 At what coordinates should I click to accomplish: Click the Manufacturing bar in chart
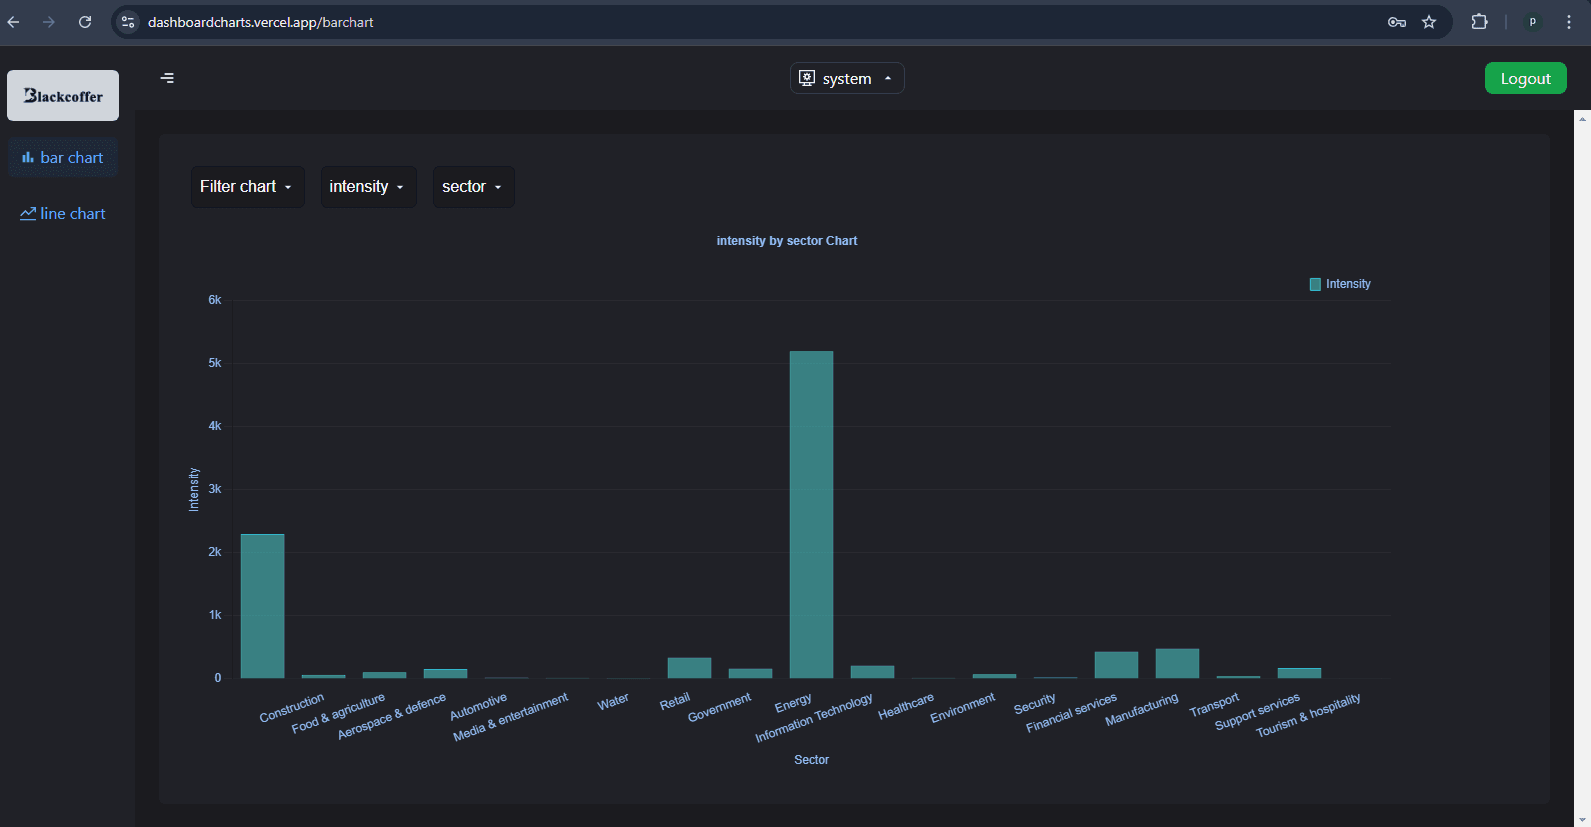pos(1177,663)
